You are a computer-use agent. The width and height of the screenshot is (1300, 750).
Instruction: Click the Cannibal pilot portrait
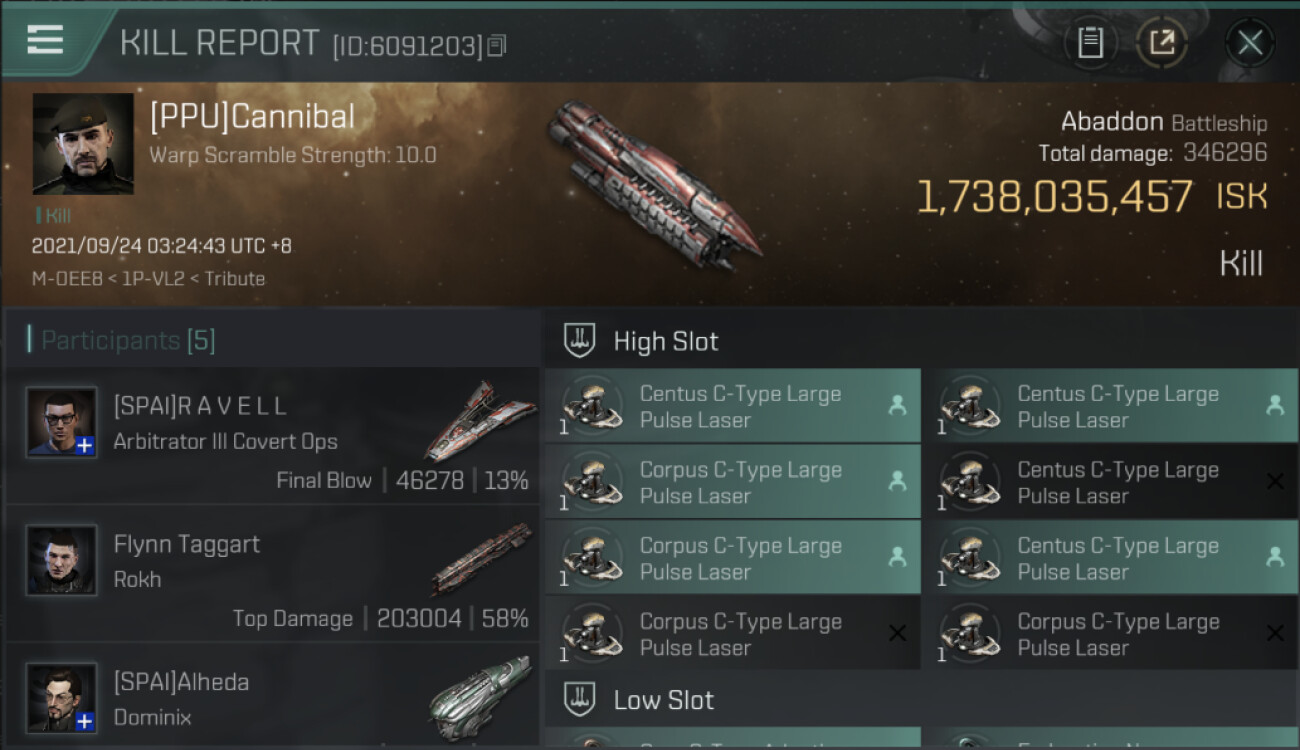pos(83,144)
